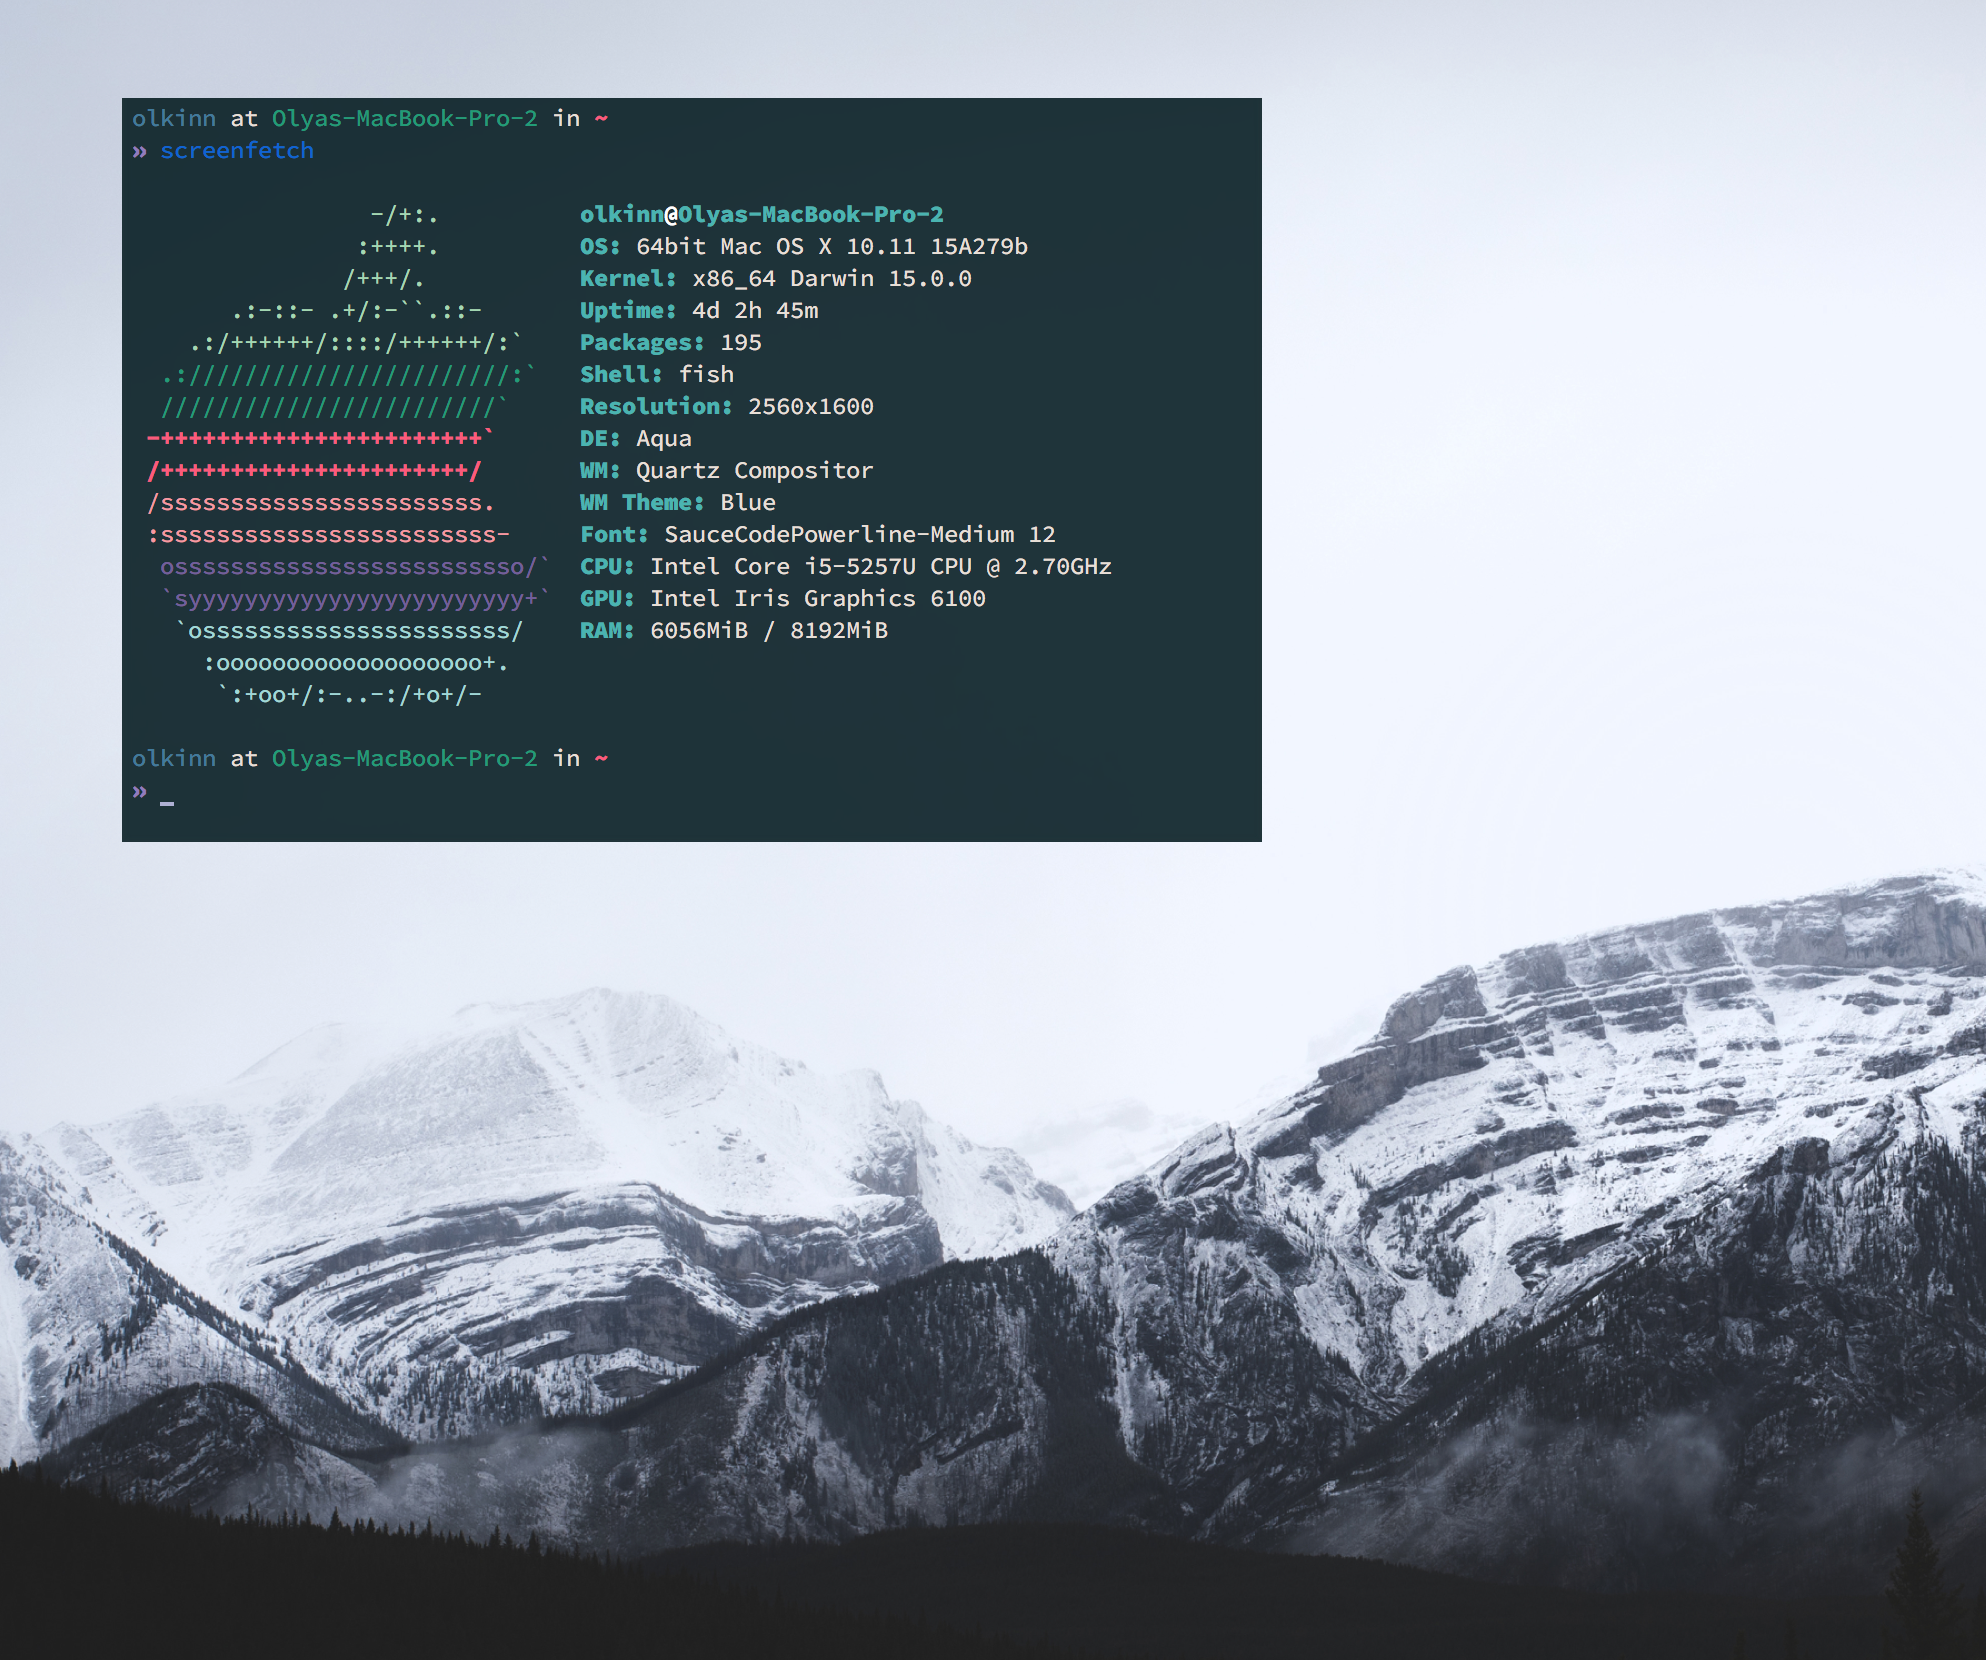Viewport: 1986px width, 1660px height.
Task: Click the WM Theme Blue entry
Action: tap(677, 503)
